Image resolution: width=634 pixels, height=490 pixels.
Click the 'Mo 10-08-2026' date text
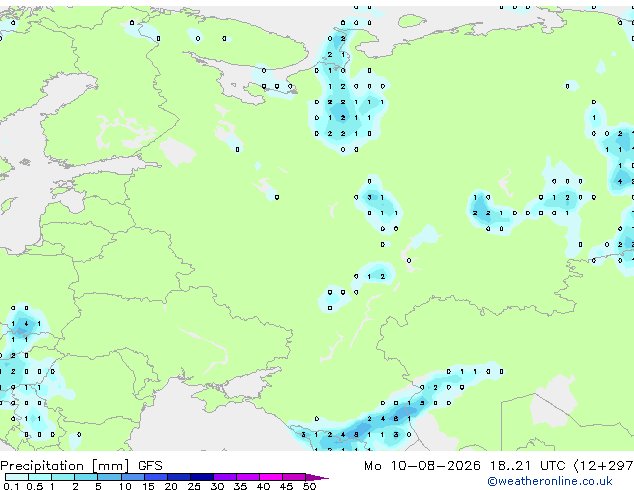[x=422, y=466]
